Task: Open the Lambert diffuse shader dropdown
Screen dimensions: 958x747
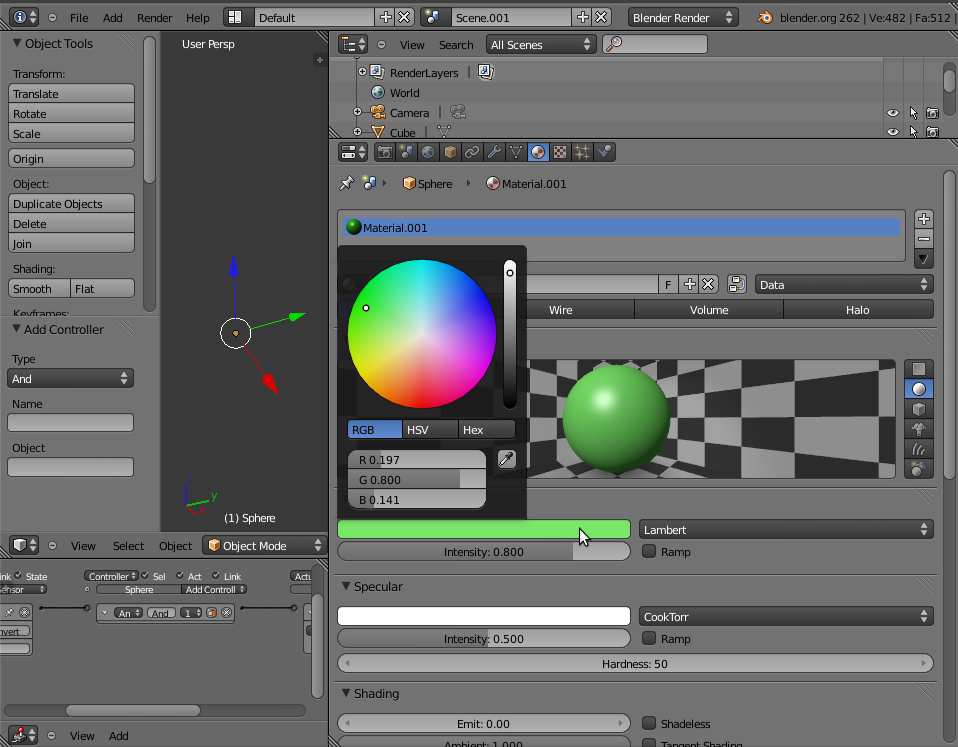Action: [787, 529]
